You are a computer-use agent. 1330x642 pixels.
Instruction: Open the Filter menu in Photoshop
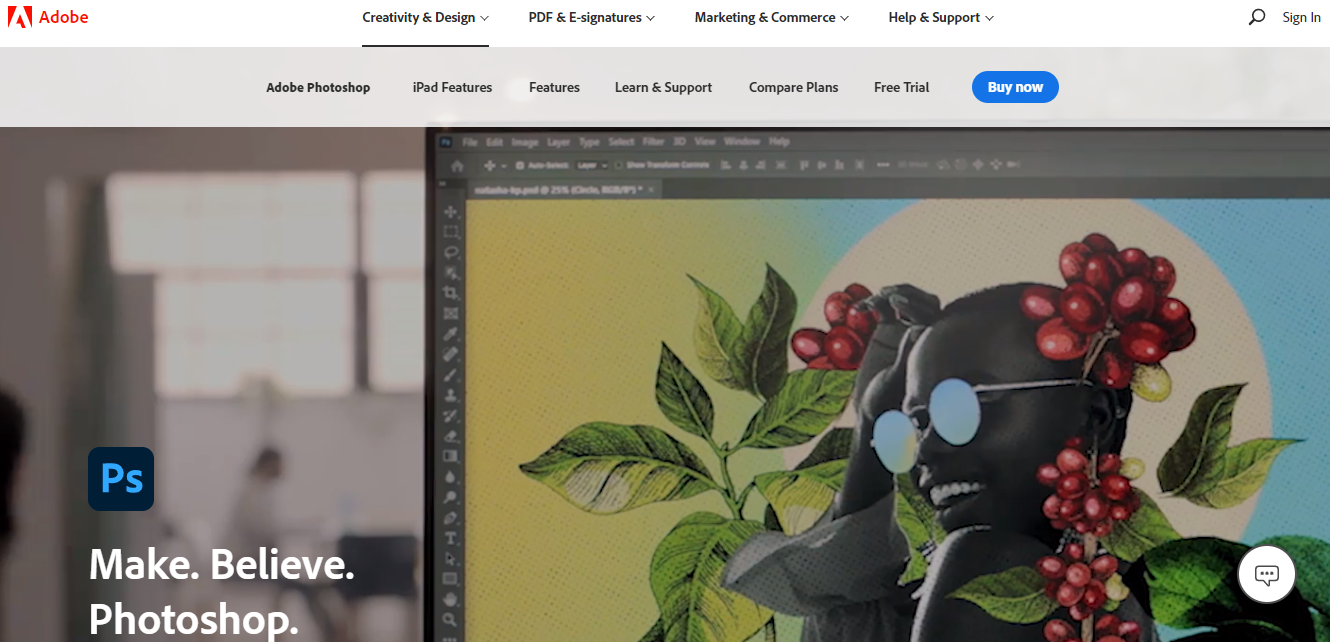[654, 141]
